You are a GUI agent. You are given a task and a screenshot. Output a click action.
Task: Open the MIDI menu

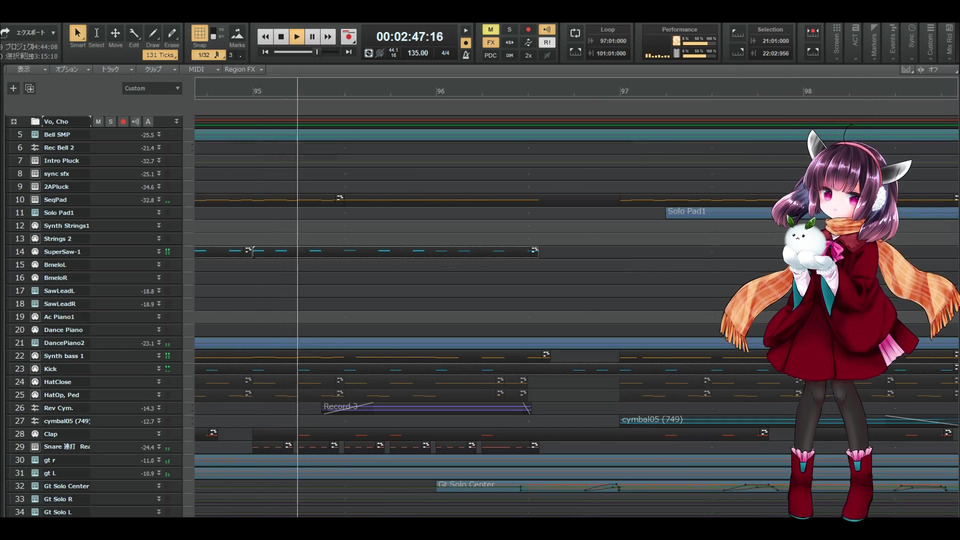coord(202,69)
